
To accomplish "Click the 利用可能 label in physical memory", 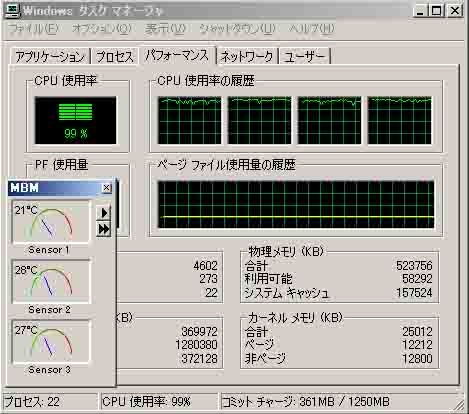I will click(x=269, y=279).
